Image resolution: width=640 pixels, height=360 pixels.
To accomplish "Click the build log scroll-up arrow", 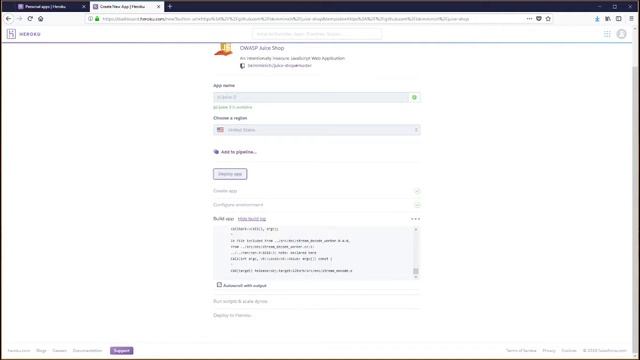I will click(x=416, y=229).
